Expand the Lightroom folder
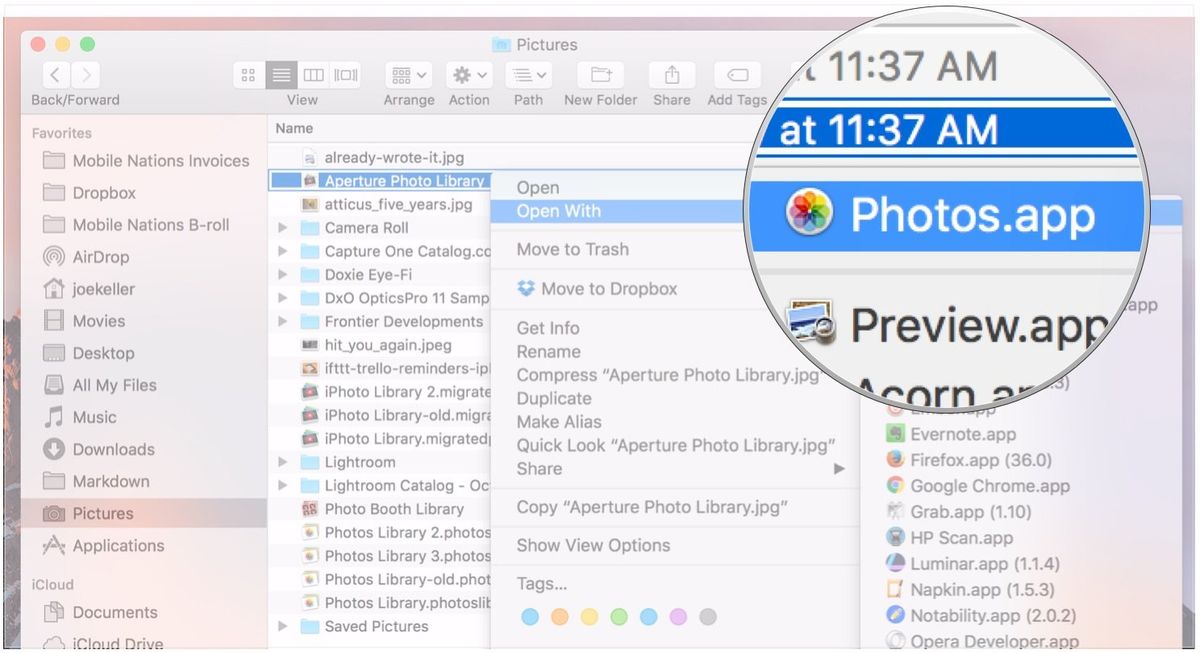 coord(282,461)
